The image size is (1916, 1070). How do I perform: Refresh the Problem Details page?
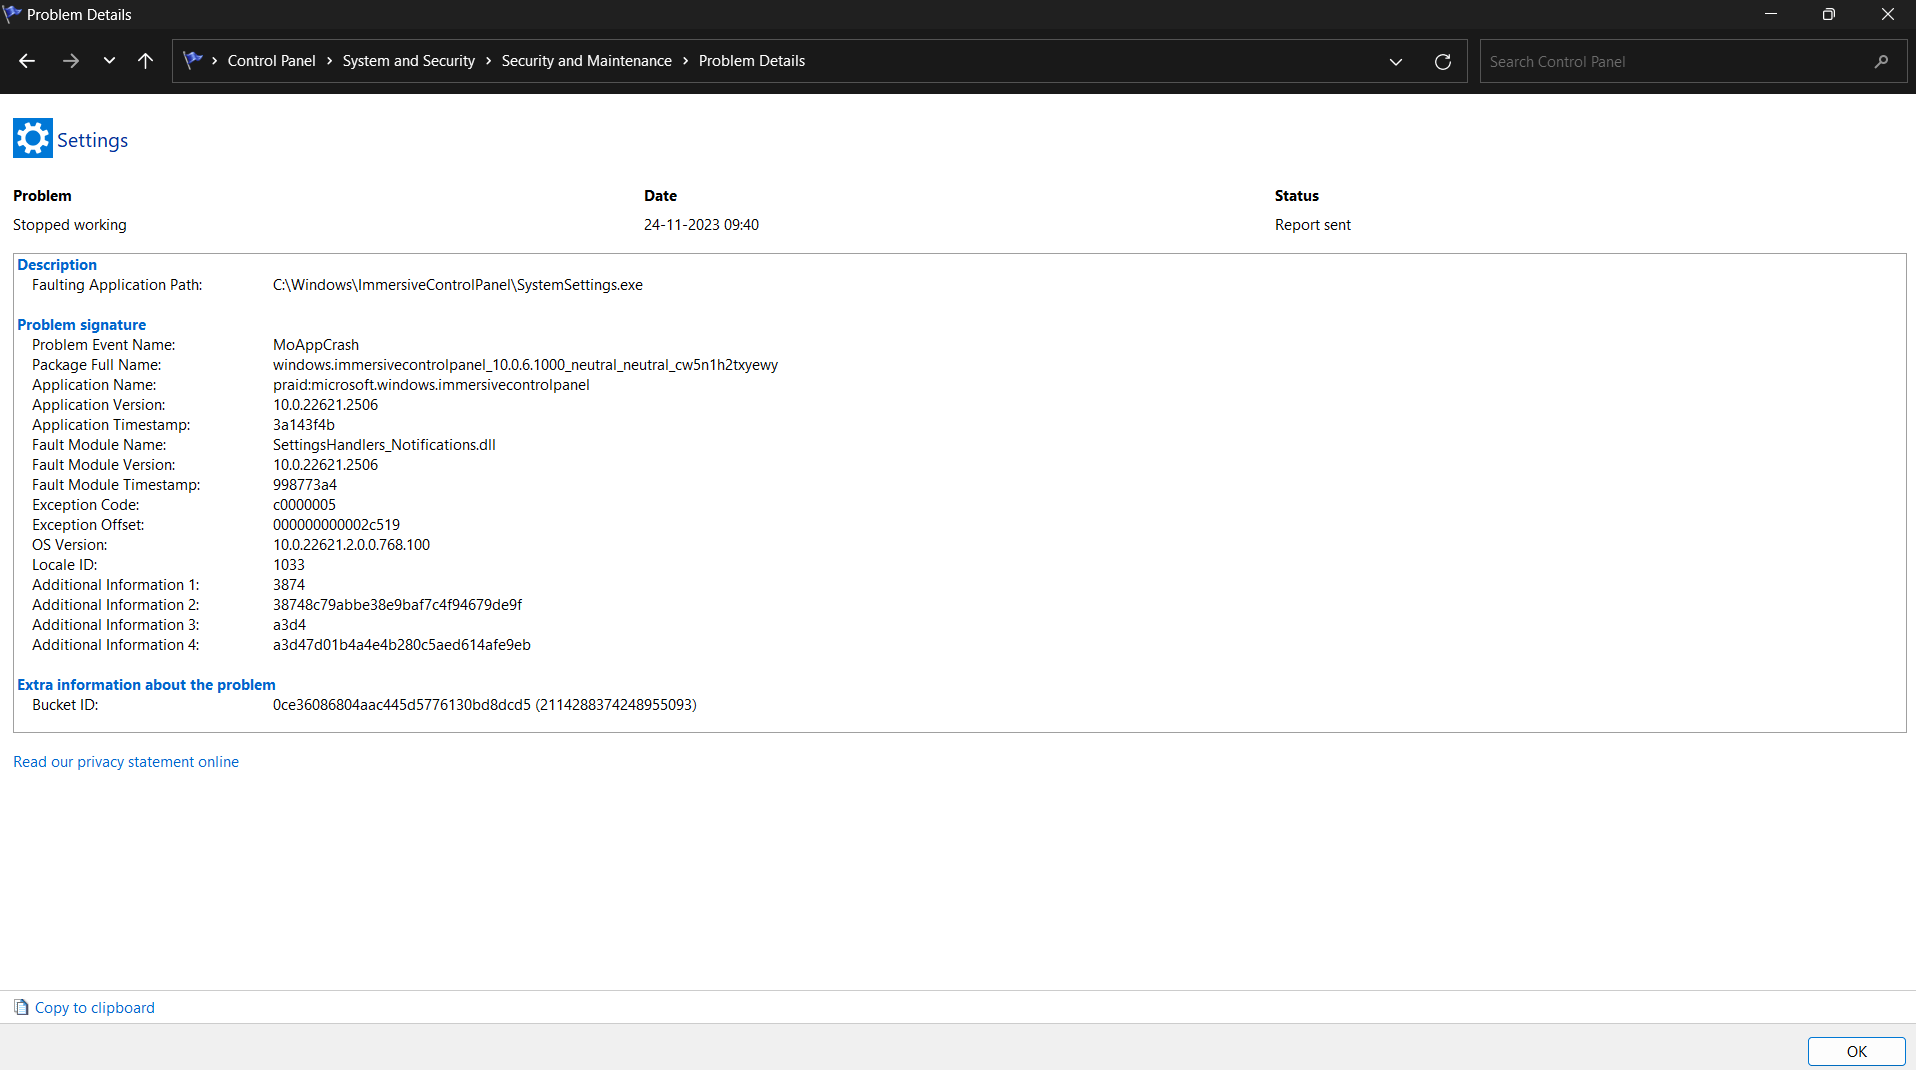click(1443, 62)
